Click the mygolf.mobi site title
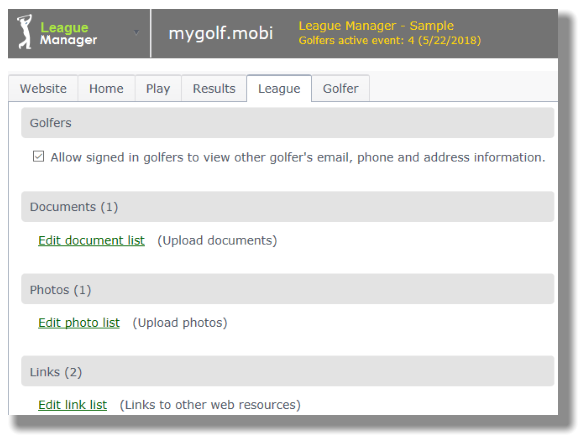This screenshot has width=581, height=437. [221, 33]
